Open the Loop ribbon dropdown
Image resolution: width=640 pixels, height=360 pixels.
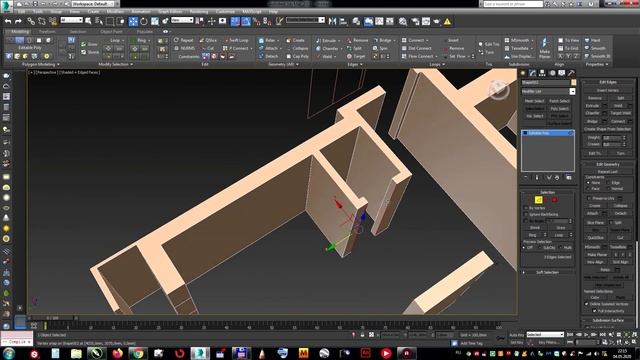click(x=118, y=40)
